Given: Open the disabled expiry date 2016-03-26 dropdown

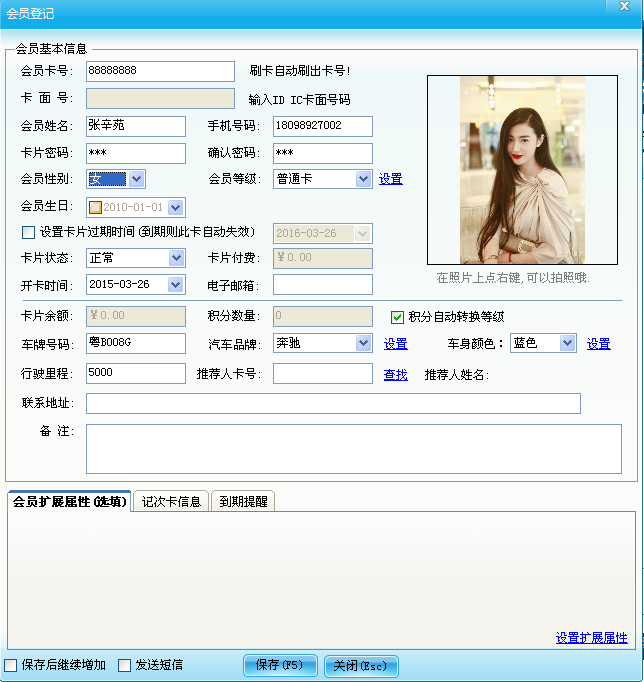Looking at the screenshot, I should pyautogui.click(x=362, y=234).
